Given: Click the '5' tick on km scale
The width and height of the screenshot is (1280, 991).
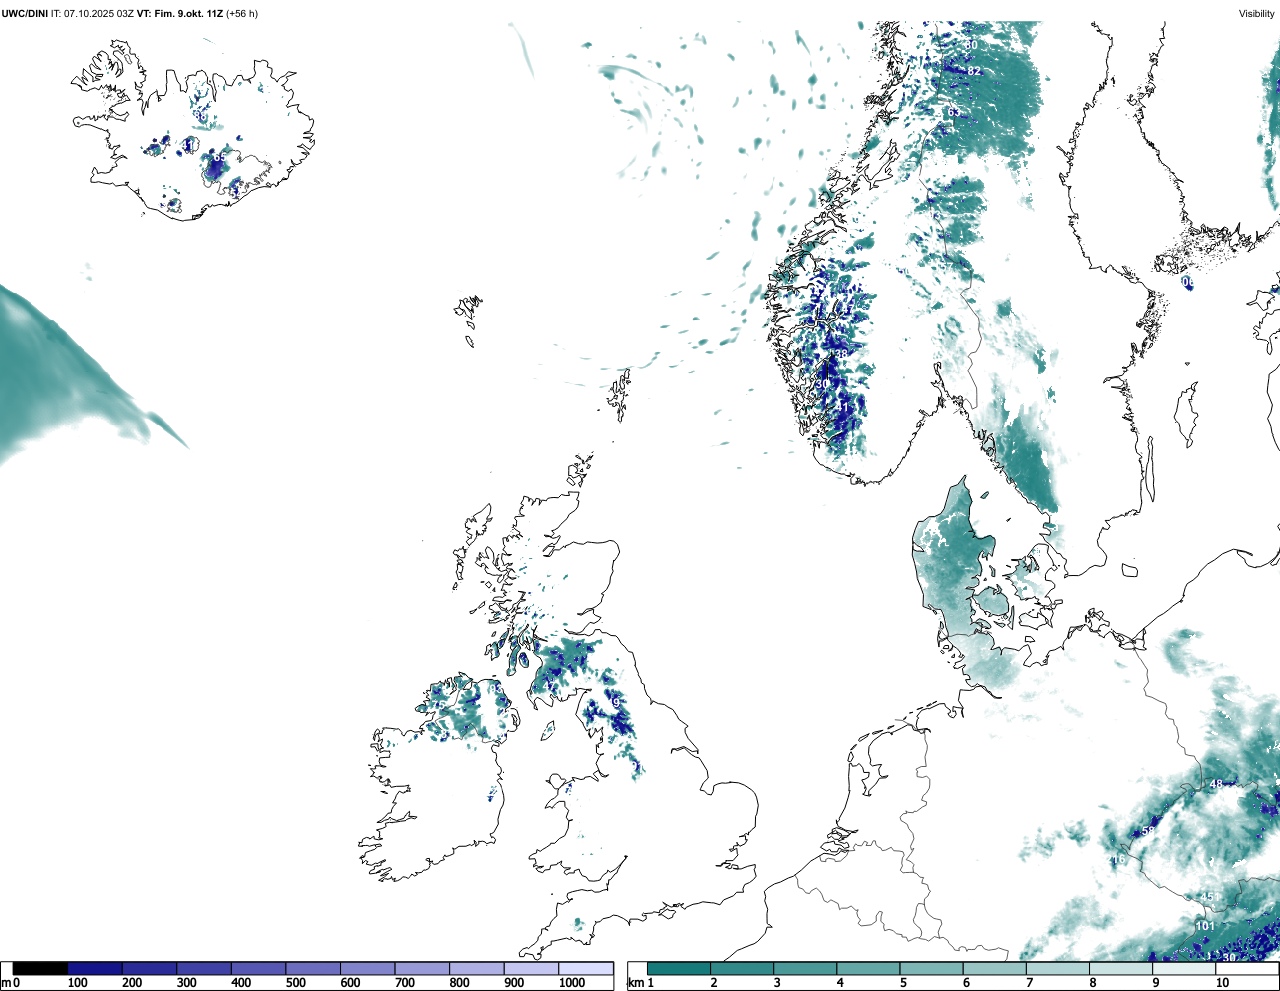Looking at the screenshot, I should [x=903, y=983].
